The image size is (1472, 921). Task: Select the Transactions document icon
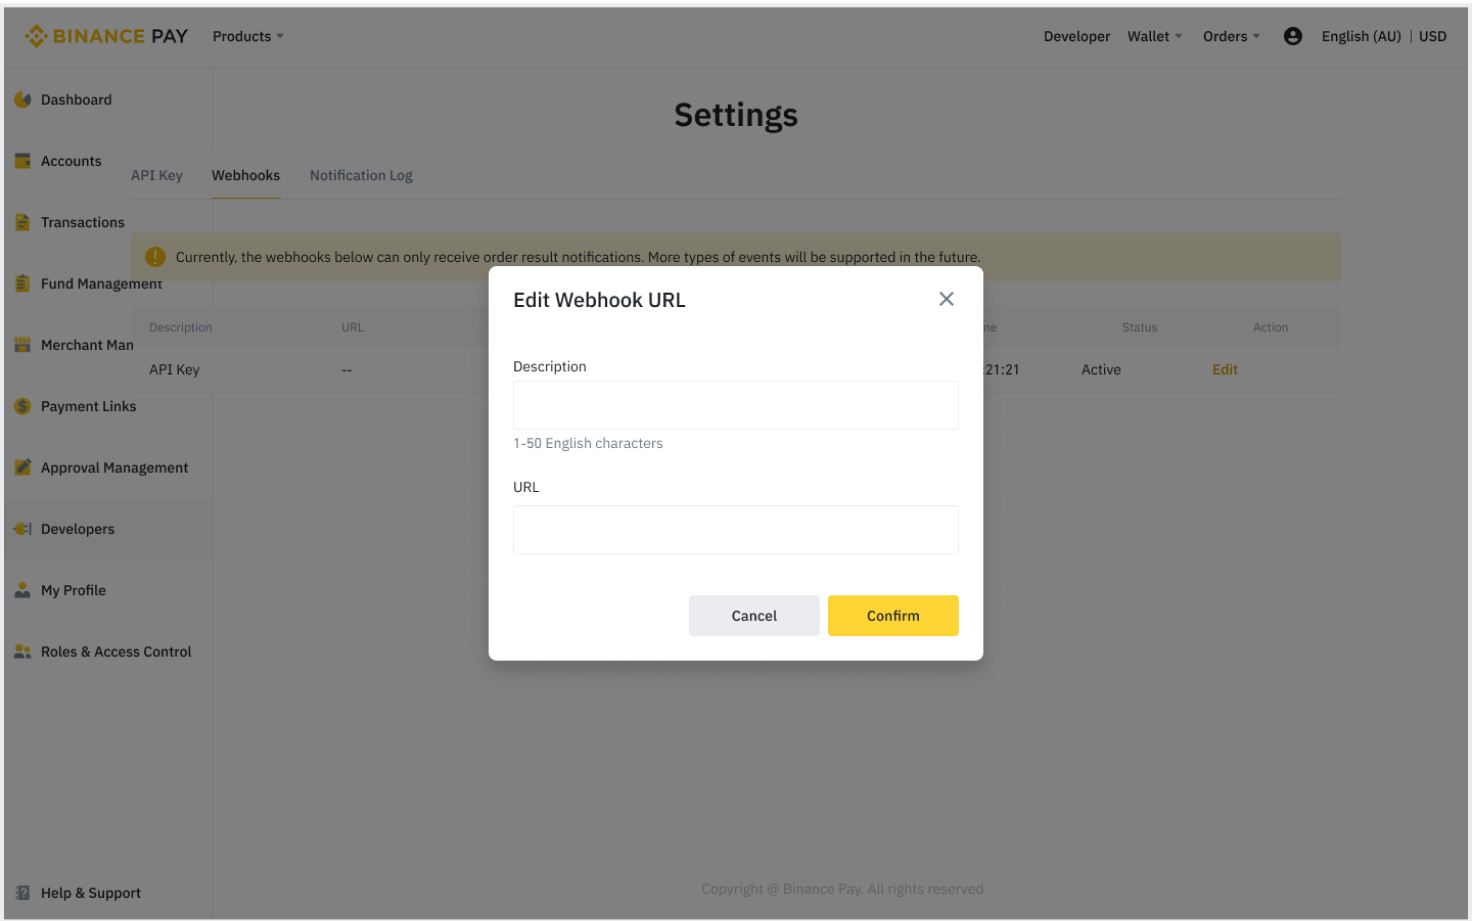pyautogui.click(x=22, y=222)
